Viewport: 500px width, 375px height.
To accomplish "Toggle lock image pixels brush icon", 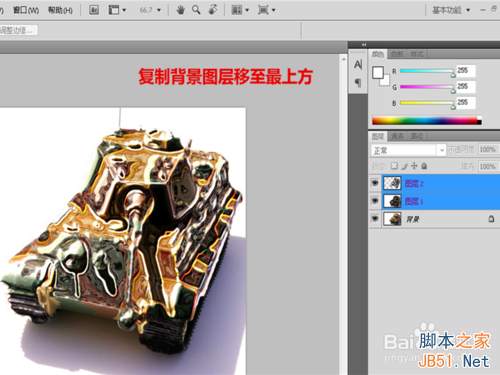I will (x=404, y=166).
